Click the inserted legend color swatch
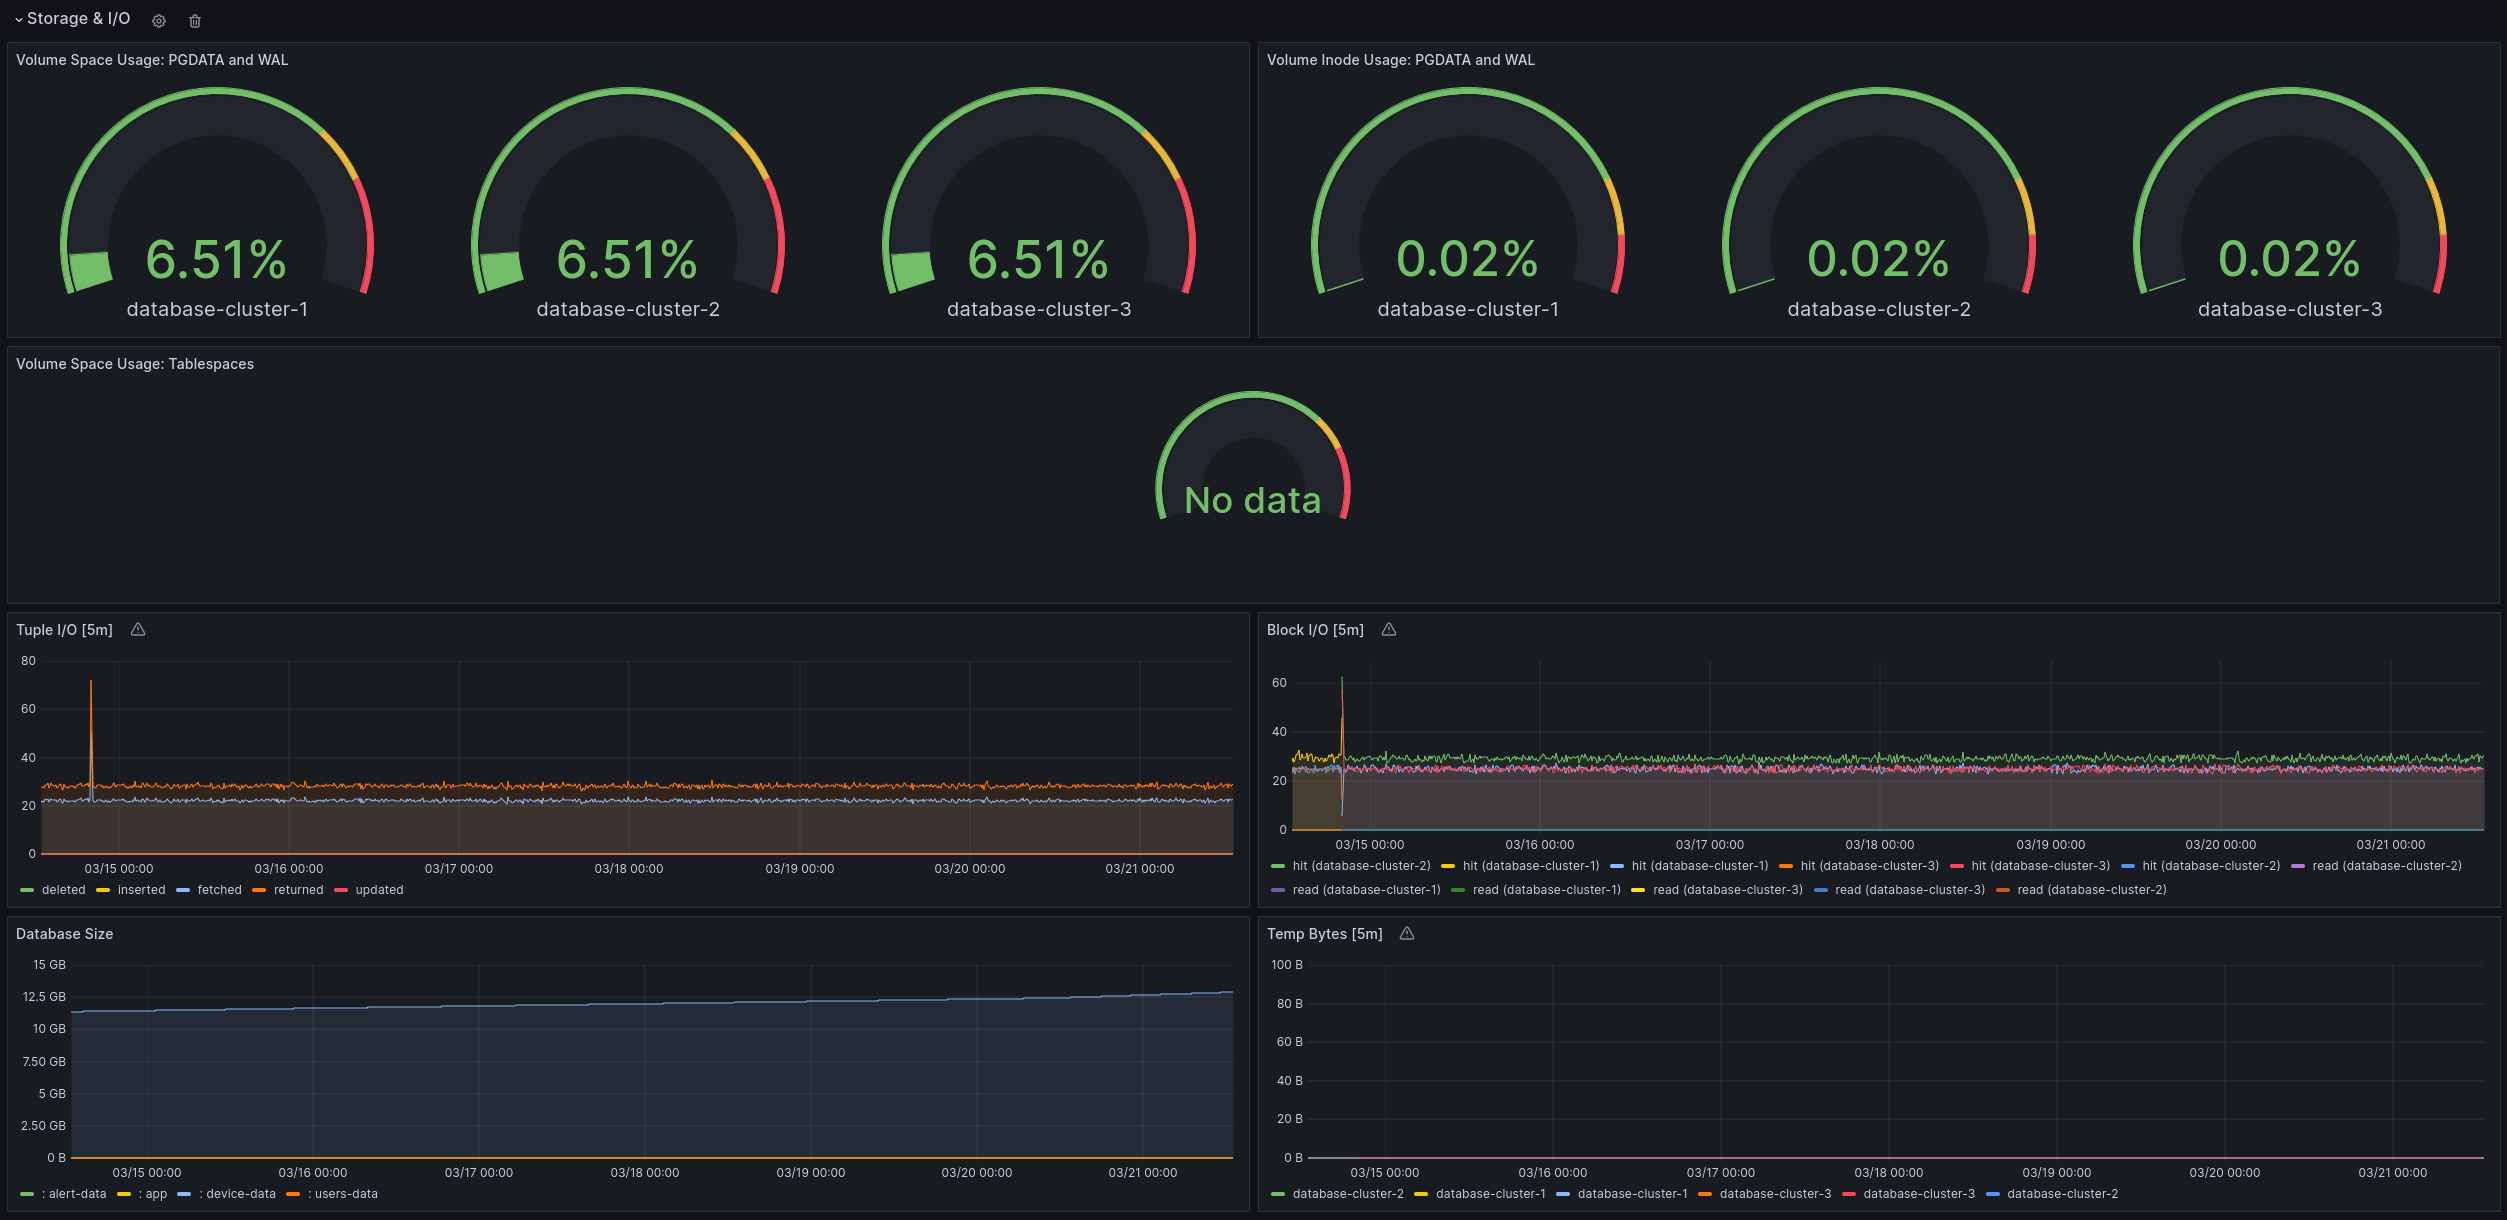2507x1220 pixels. (103, 890)
